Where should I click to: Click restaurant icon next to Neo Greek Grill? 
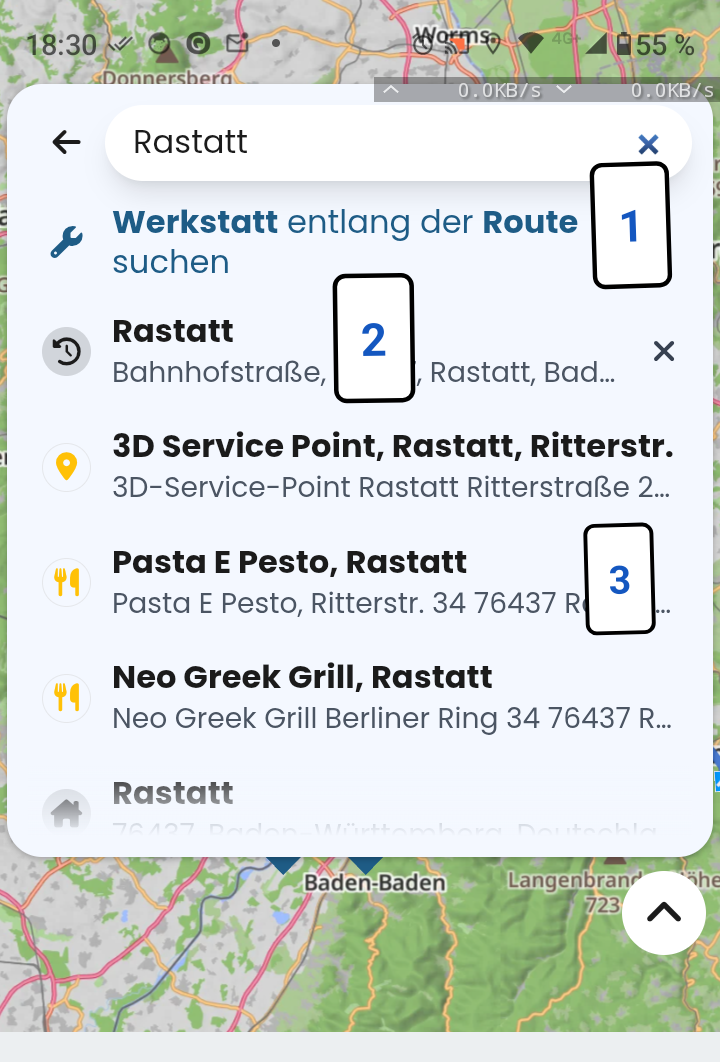(x=66, y=697)
